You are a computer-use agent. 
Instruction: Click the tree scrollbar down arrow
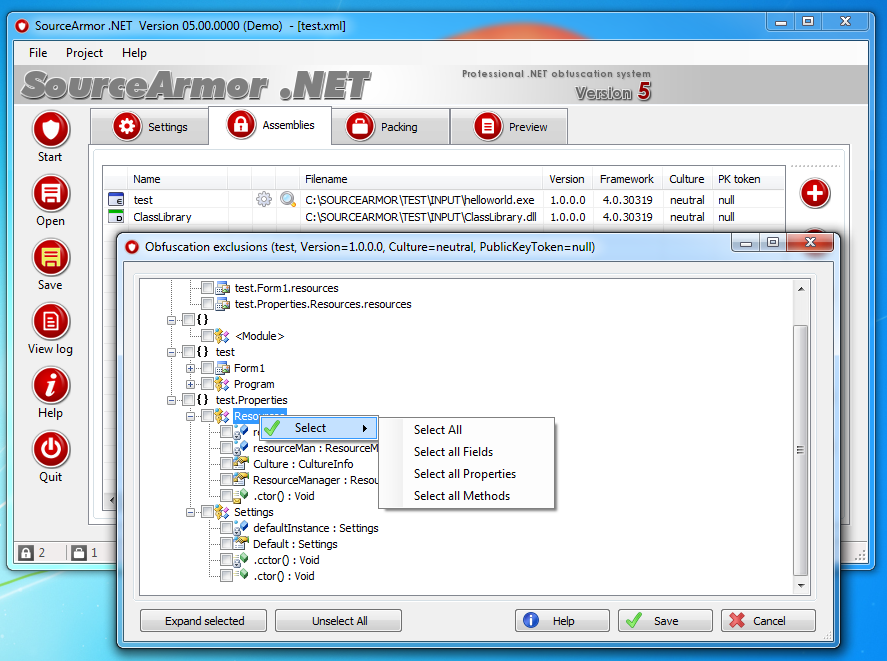[800, 586]
